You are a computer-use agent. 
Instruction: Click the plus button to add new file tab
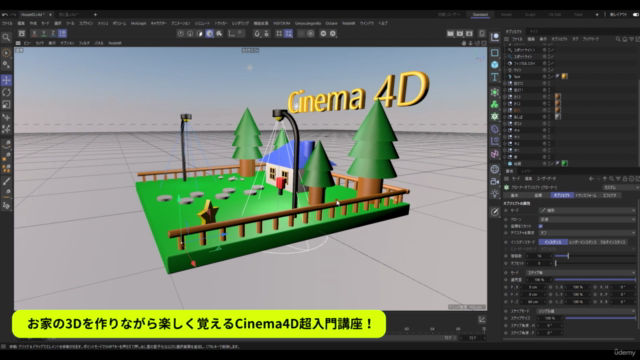(x=95, y=14)
